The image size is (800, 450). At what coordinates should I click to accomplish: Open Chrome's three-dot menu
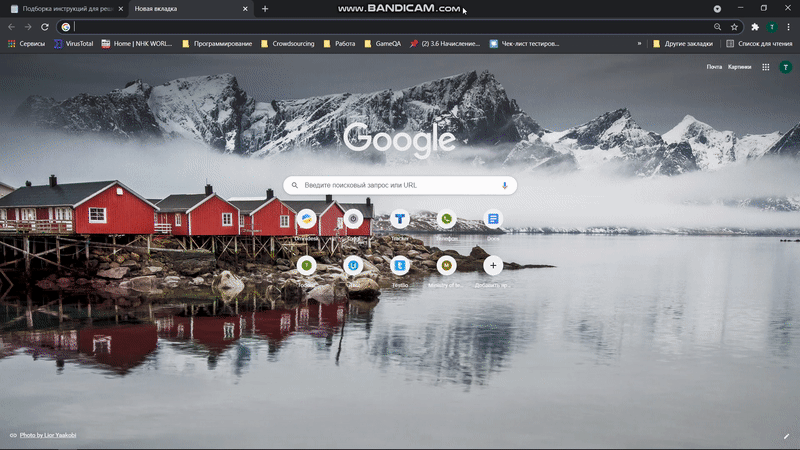788,27
